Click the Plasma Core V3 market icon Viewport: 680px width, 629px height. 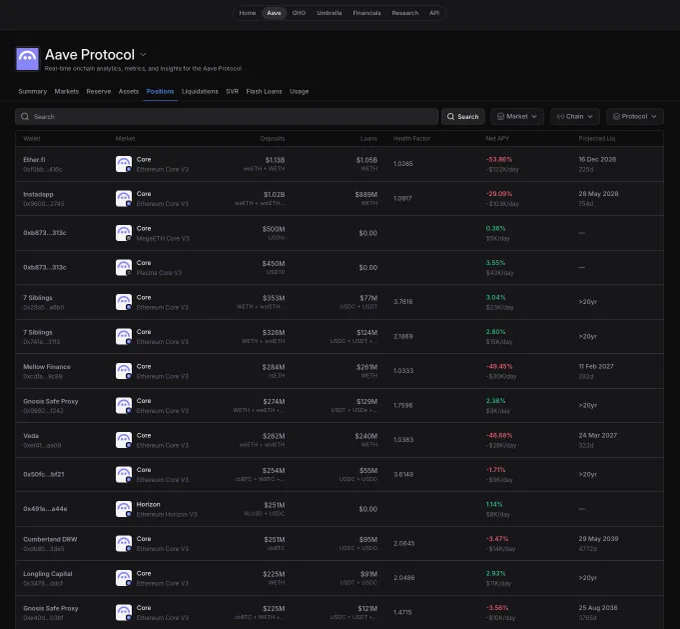[x=124, y=267]
